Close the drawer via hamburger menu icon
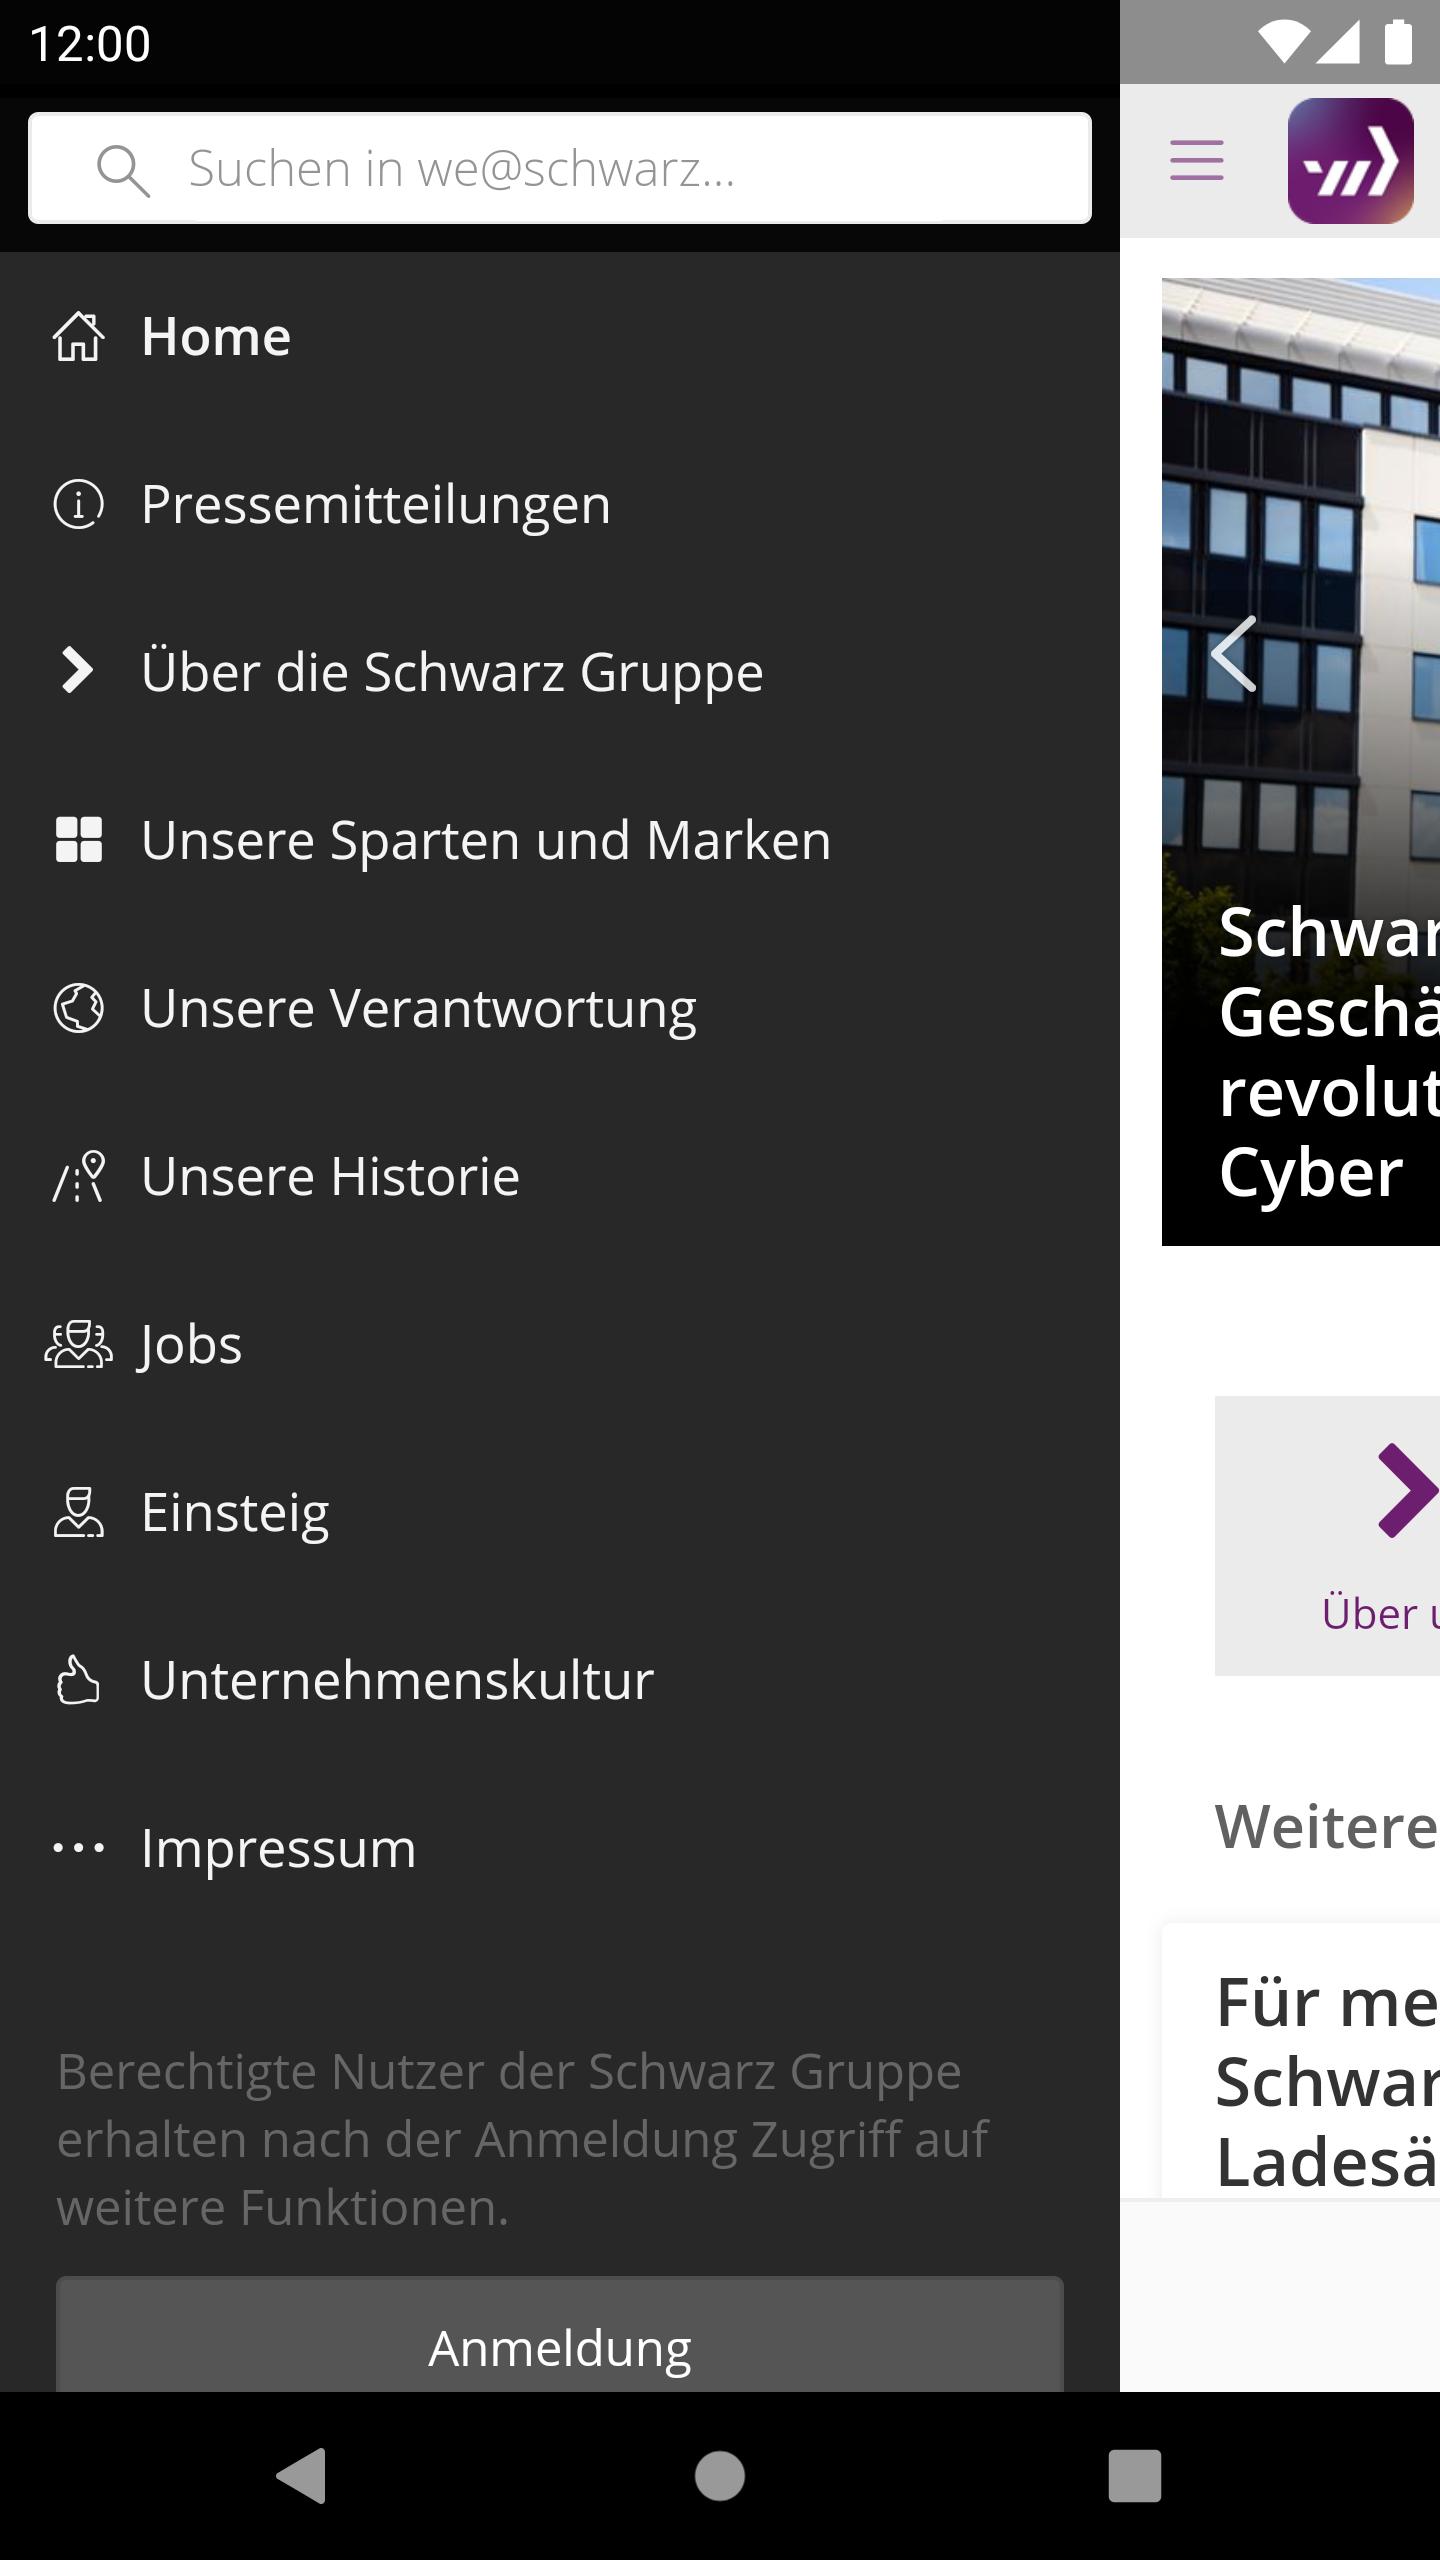1440x2560 pixels. tap(1197, 161)
